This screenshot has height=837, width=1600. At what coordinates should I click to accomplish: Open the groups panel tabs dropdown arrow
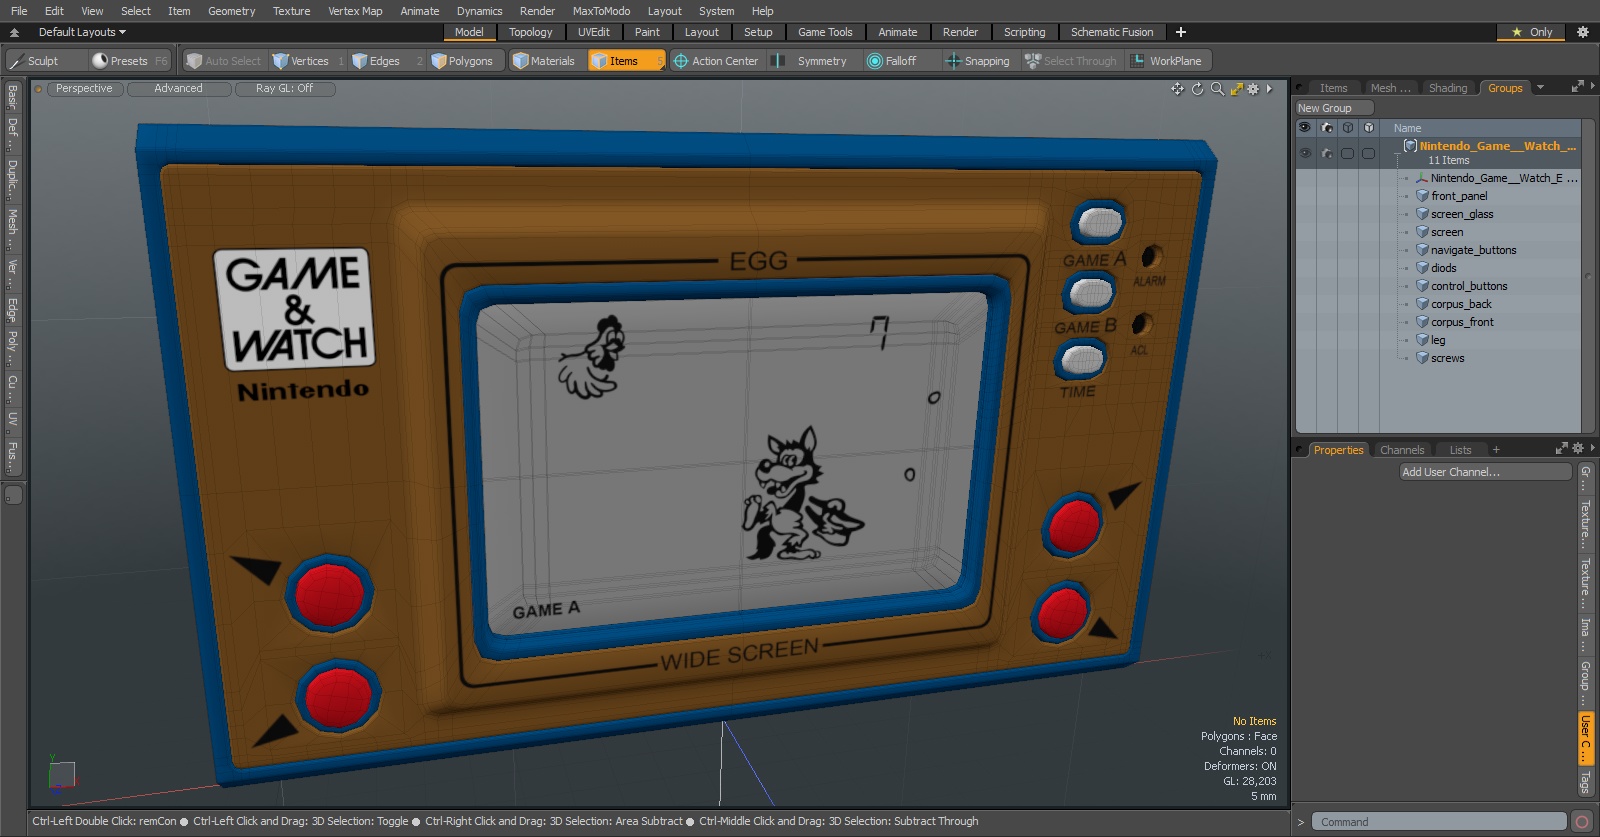coord(1540,88)
